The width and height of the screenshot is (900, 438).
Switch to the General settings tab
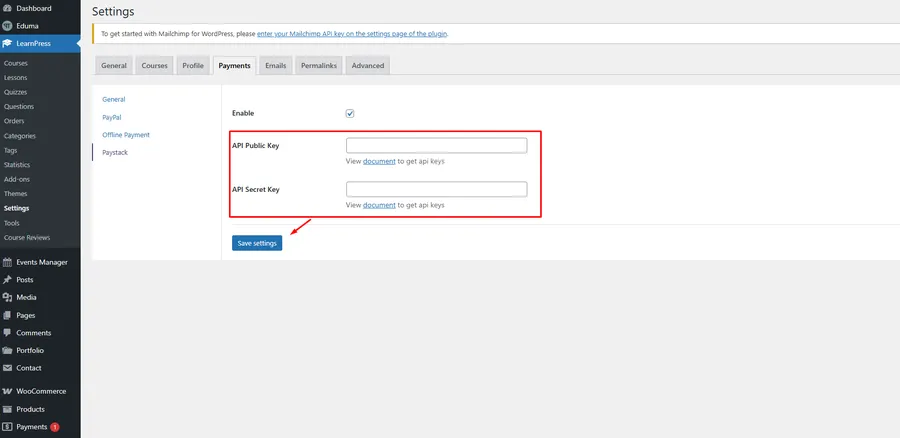click(x=114, y=65)
